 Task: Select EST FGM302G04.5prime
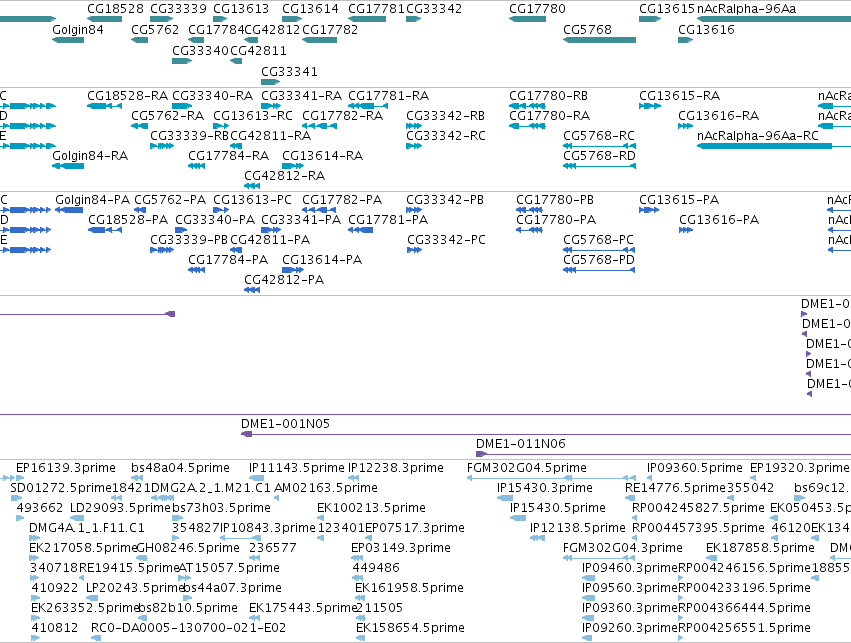coord(526,468)
